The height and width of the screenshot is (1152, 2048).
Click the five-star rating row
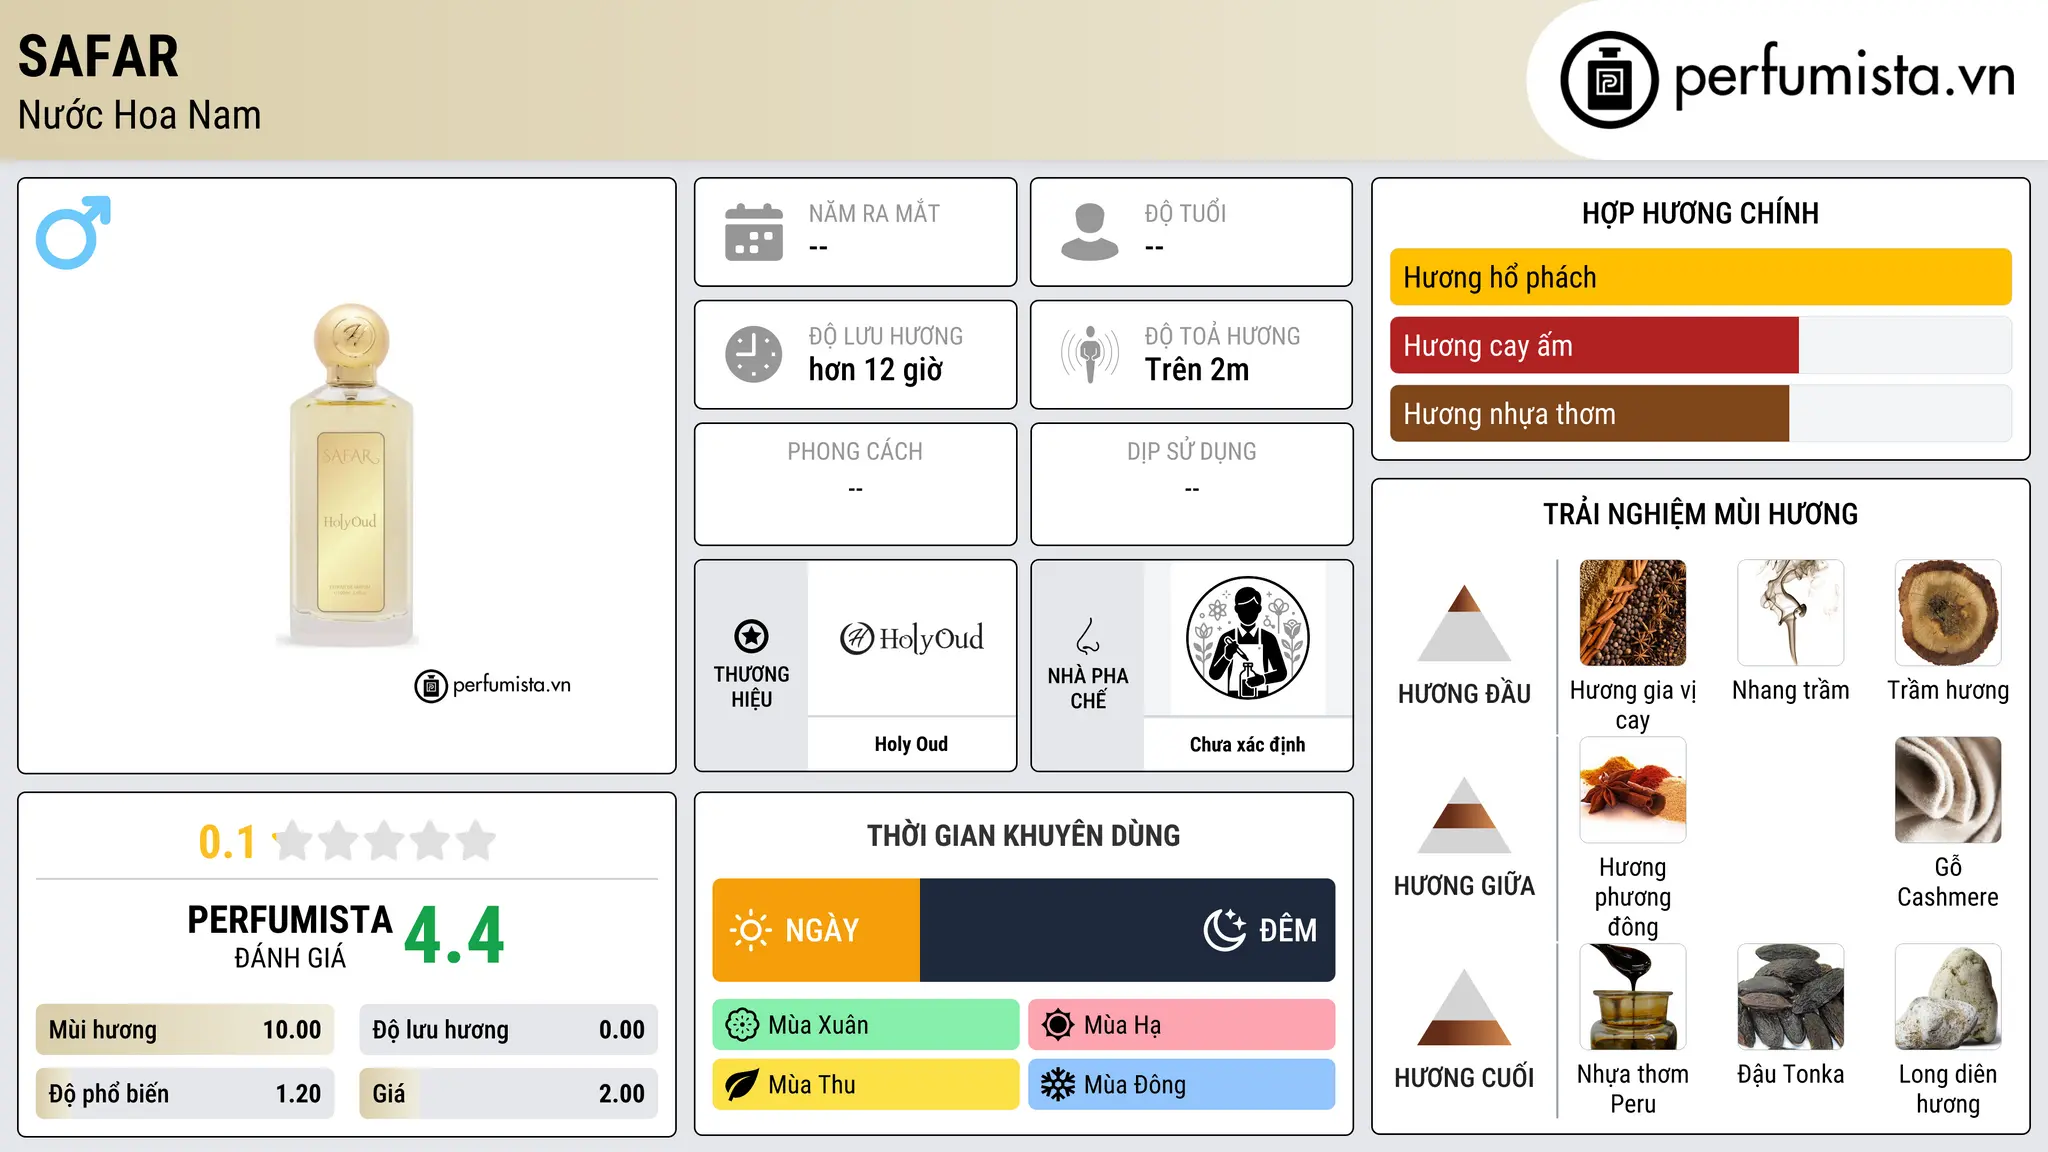385,841
